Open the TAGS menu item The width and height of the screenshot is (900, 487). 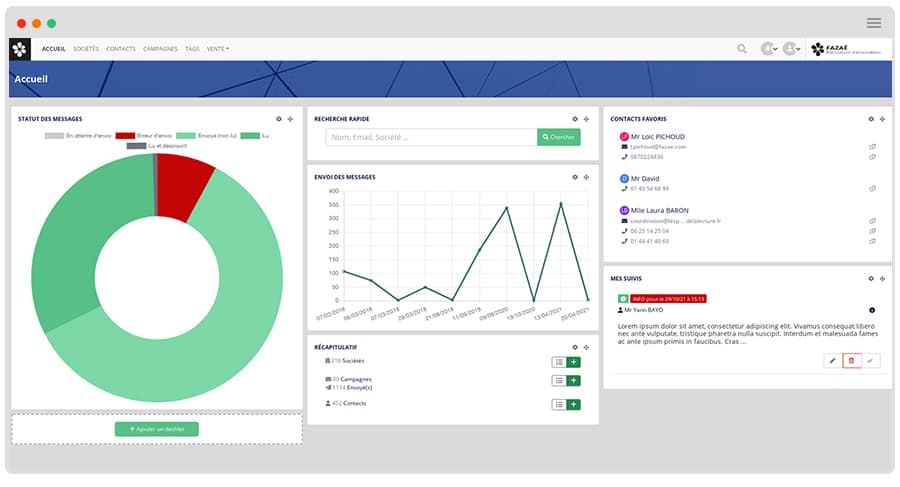192,49
